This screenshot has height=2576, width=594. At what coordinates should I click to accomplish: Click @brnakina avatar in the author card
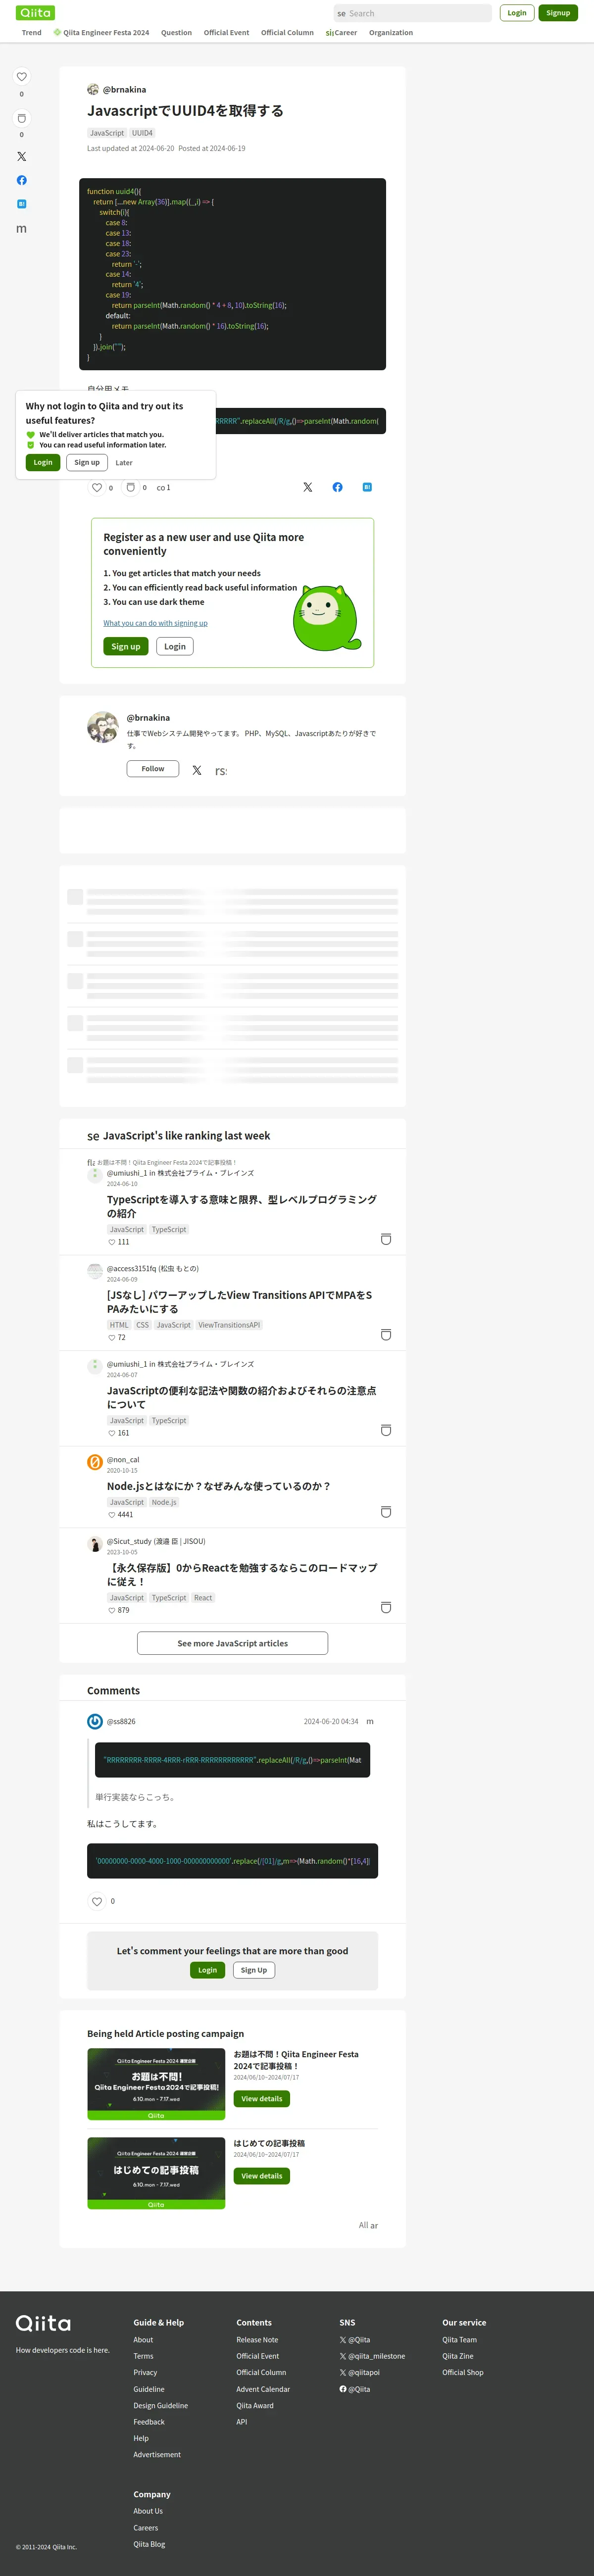click(x=103, y=728)
